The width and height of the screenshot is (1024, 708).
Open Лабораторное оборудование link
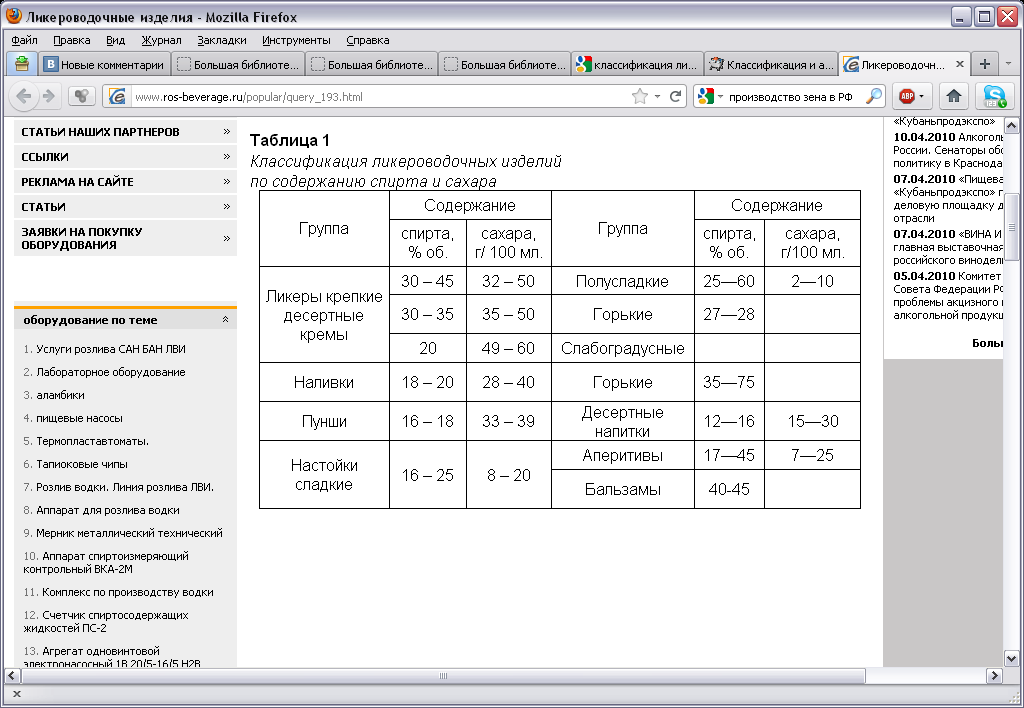point(111,372)
